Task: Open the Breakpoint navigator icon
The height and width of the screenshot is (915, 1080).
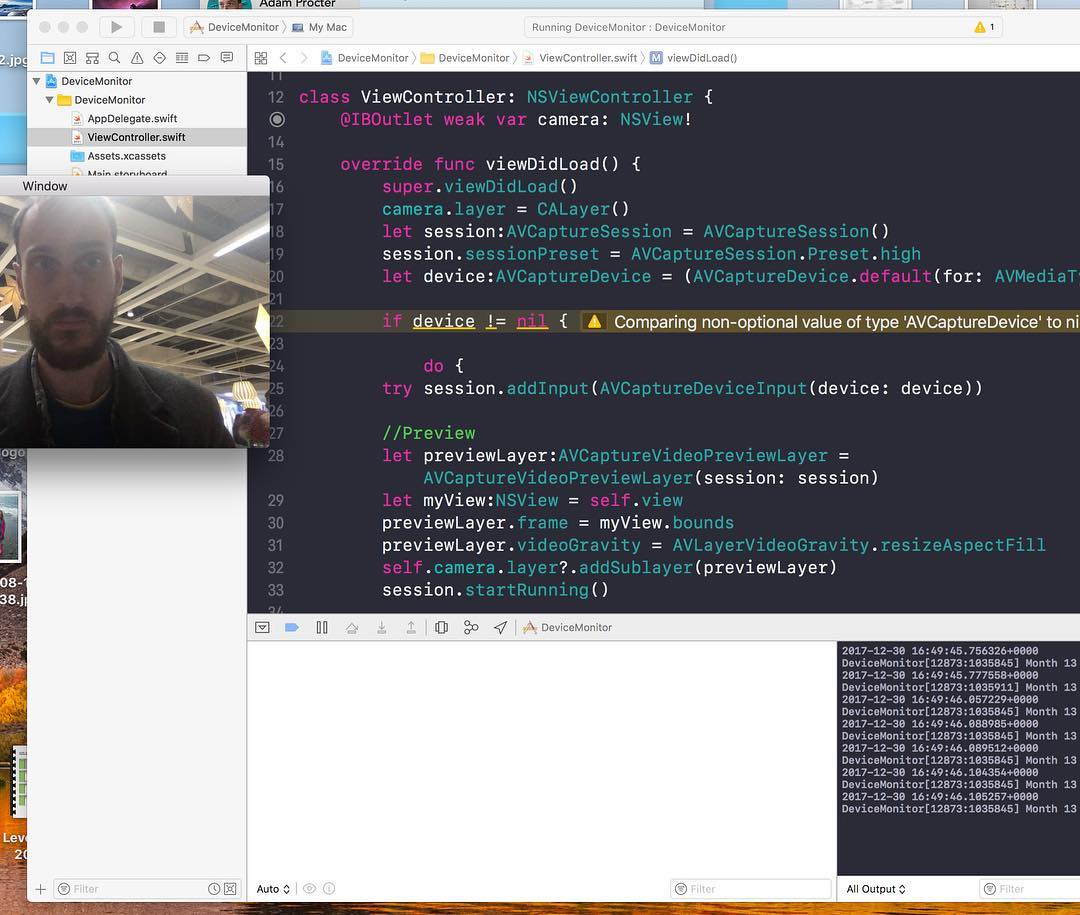Action: point(204,58)
